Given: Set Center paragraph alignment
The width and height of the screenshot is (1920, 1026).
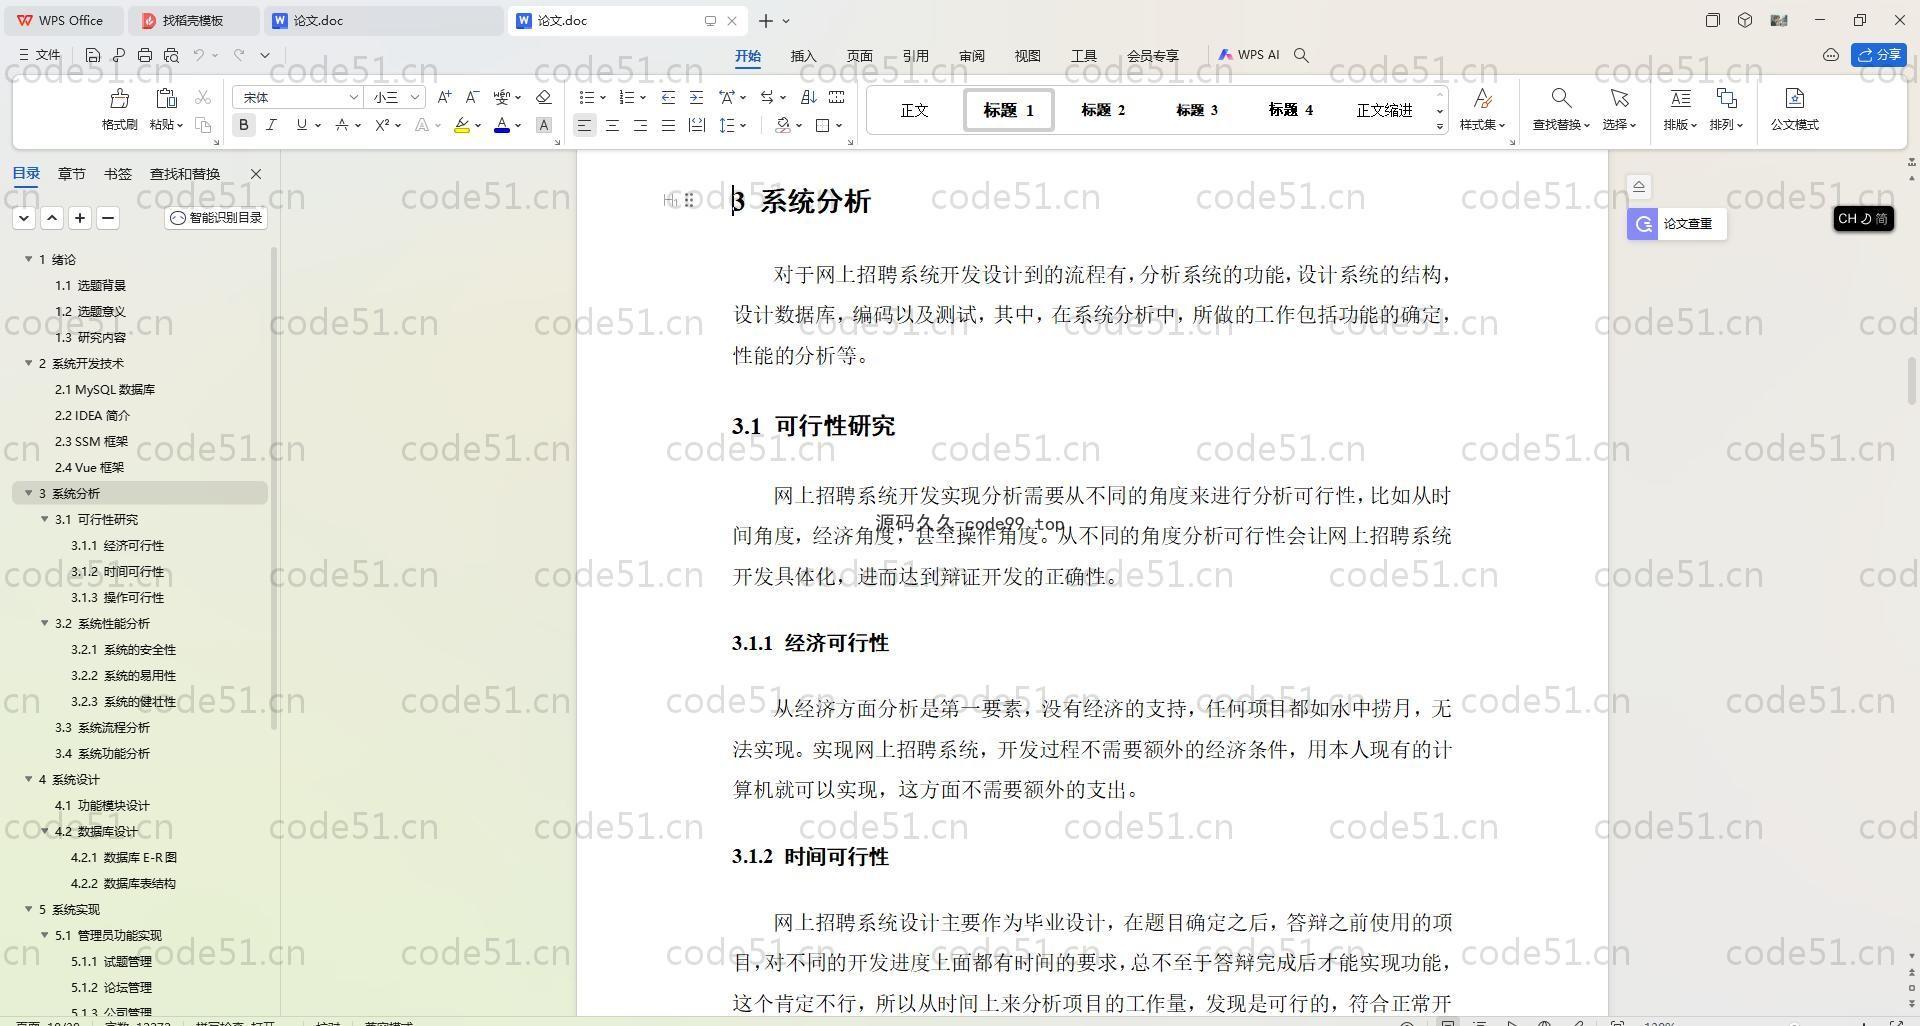Looking at the screenshot, I should 612,125.
